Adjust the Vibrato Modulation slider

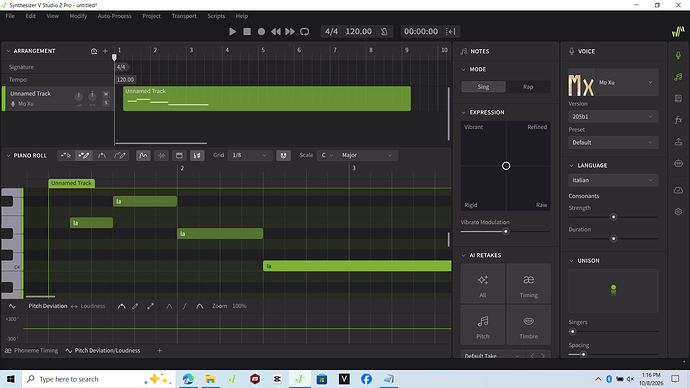tap(506, 231)
